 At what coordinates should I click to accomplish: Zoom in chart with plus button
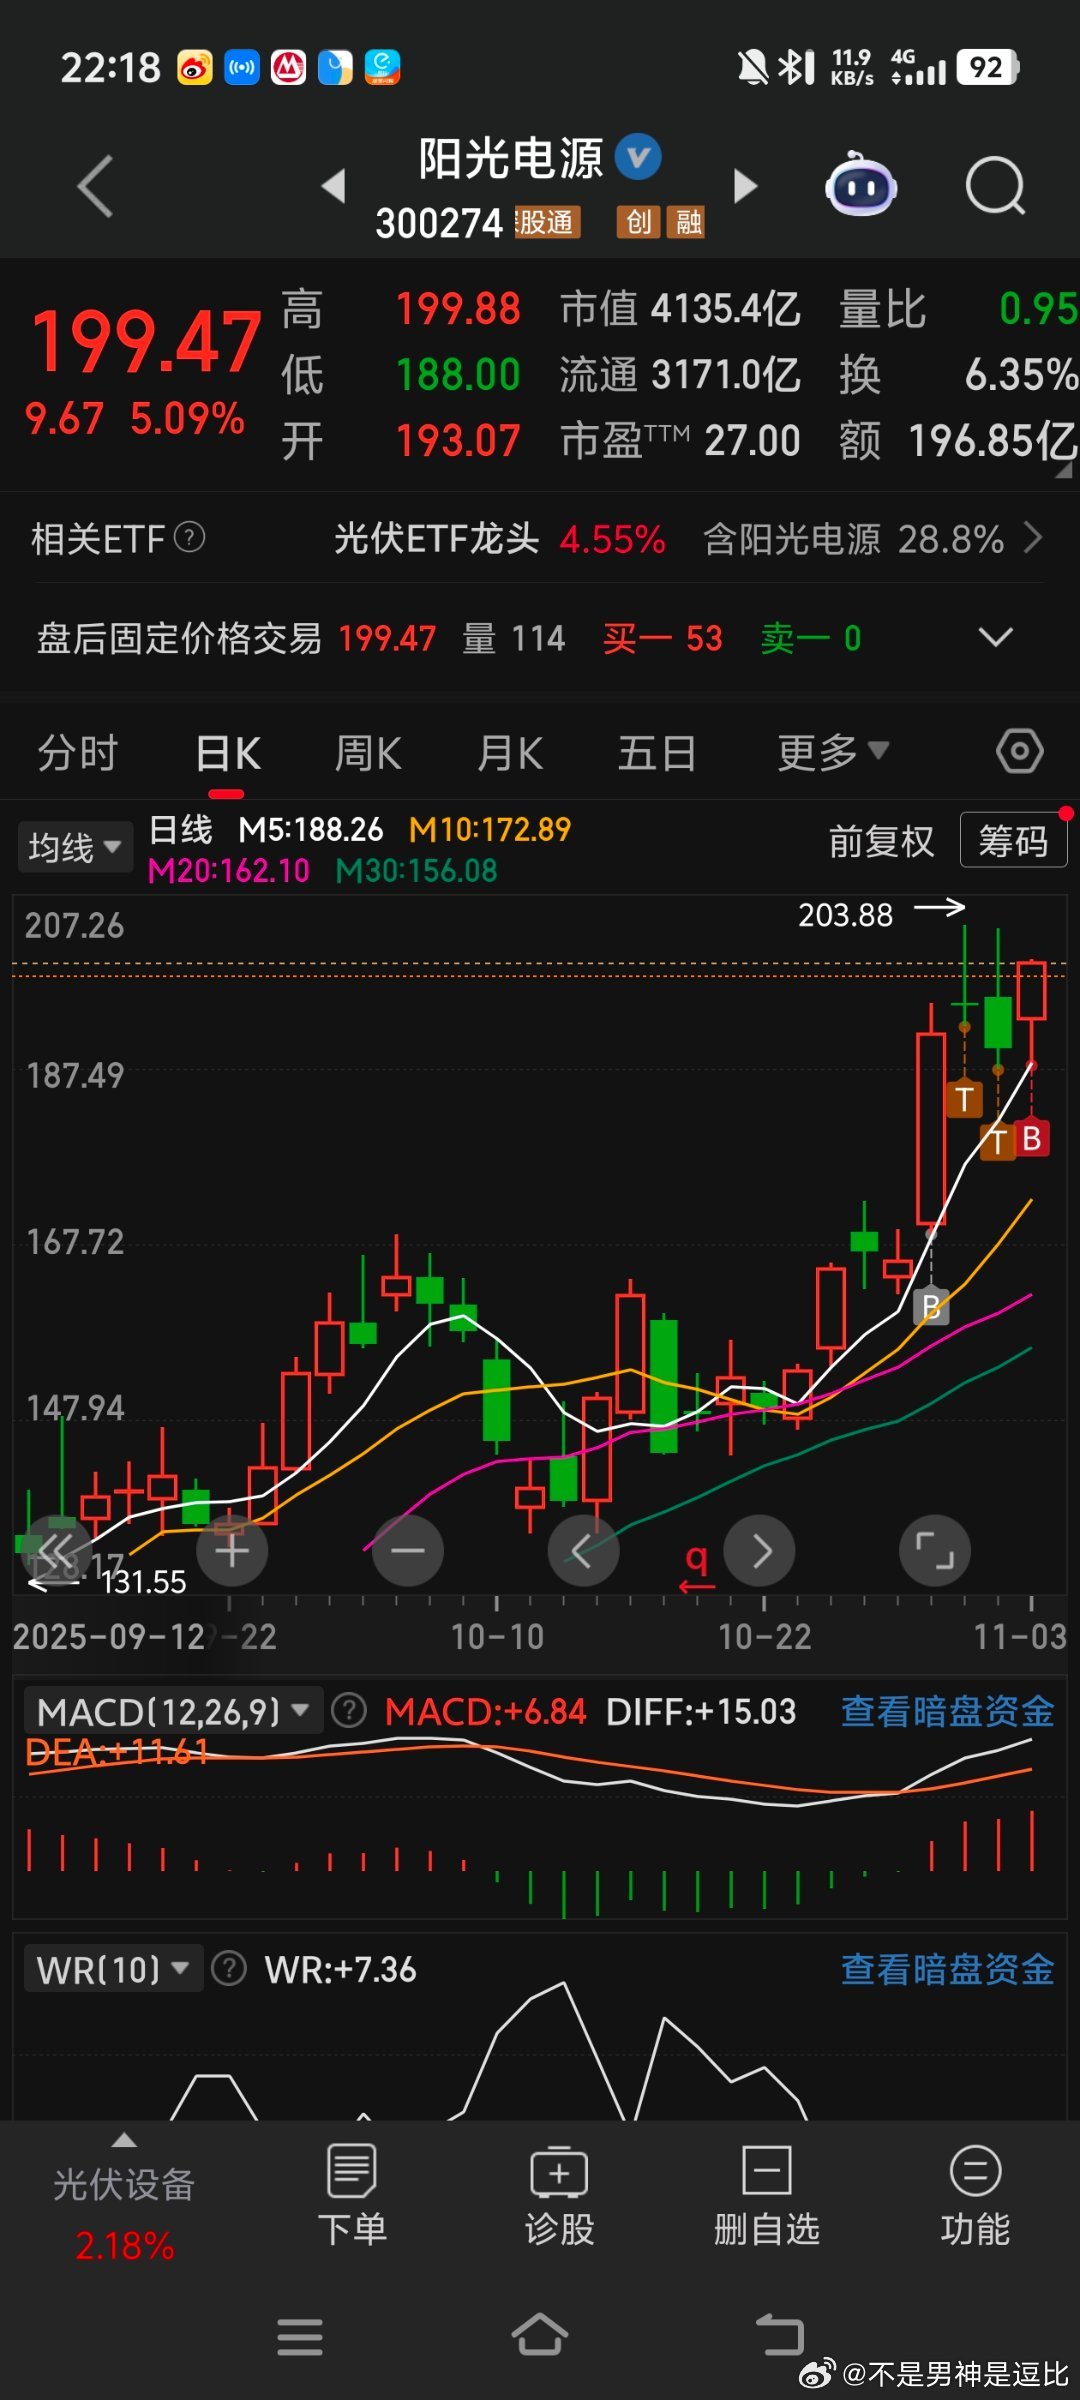click(x=232, y=1551)
